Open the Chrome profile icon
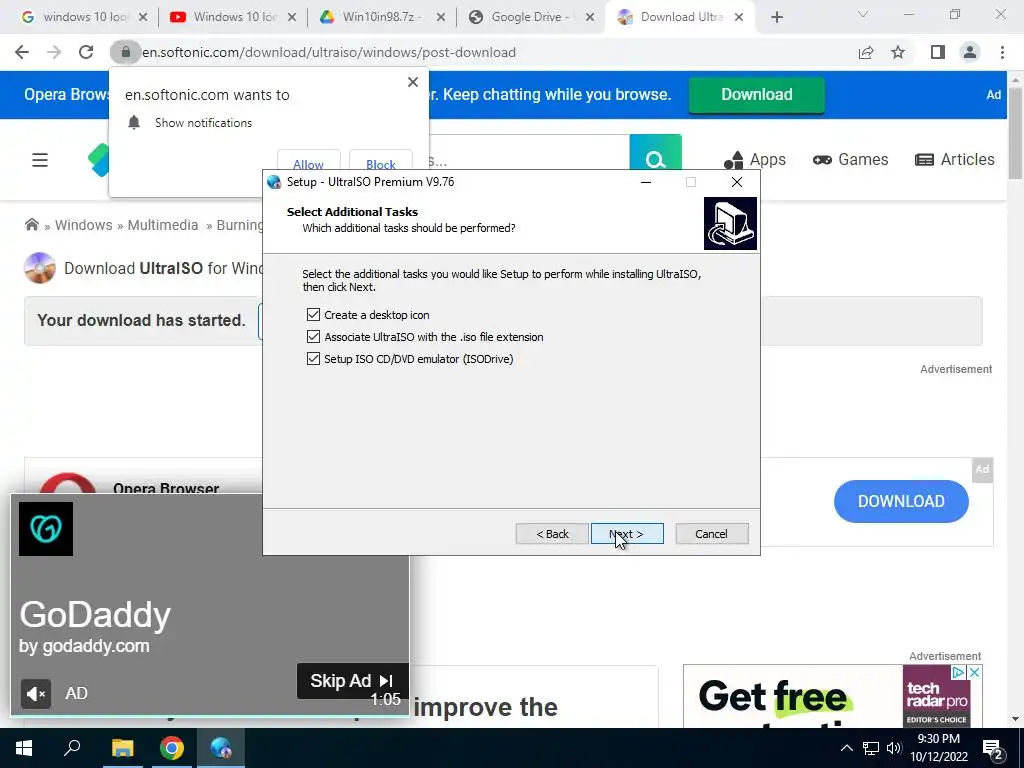 click(x=970, y=52)
